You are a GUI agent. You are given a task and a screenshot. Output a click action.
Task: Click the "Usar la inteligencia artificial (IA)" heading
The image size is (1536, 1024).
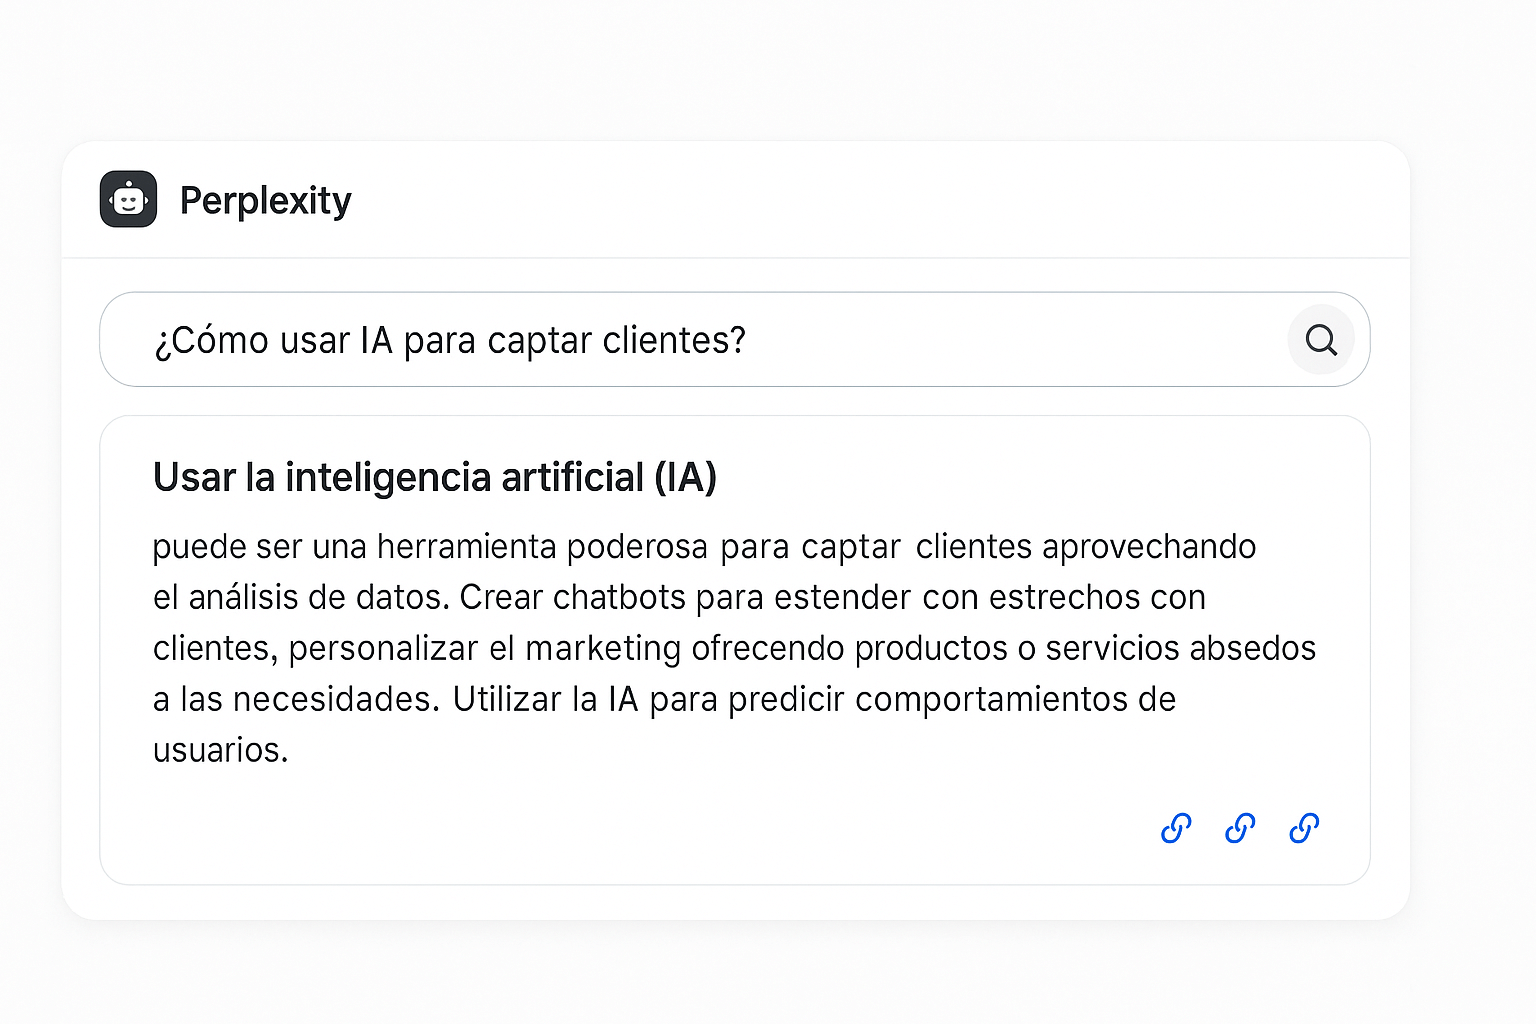click(435, 477)
